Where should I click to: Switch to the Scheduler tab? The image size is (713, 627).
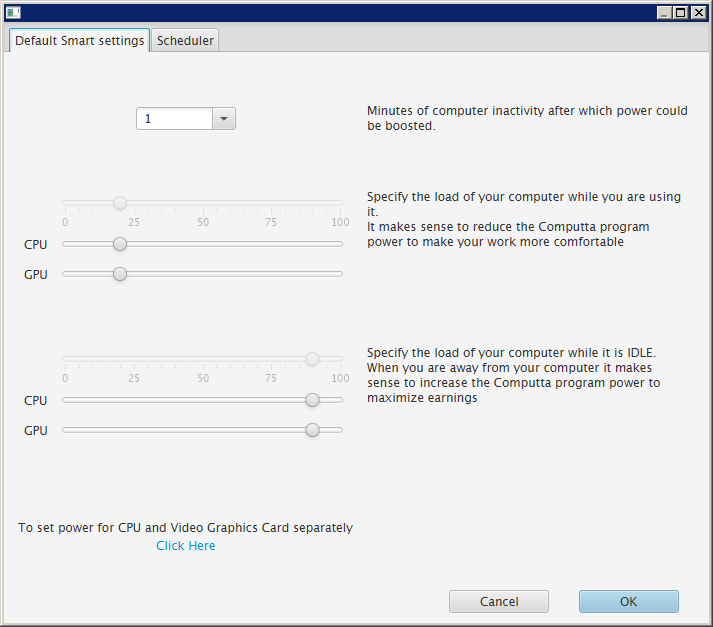pyautogui.click(x=185, y=40)
